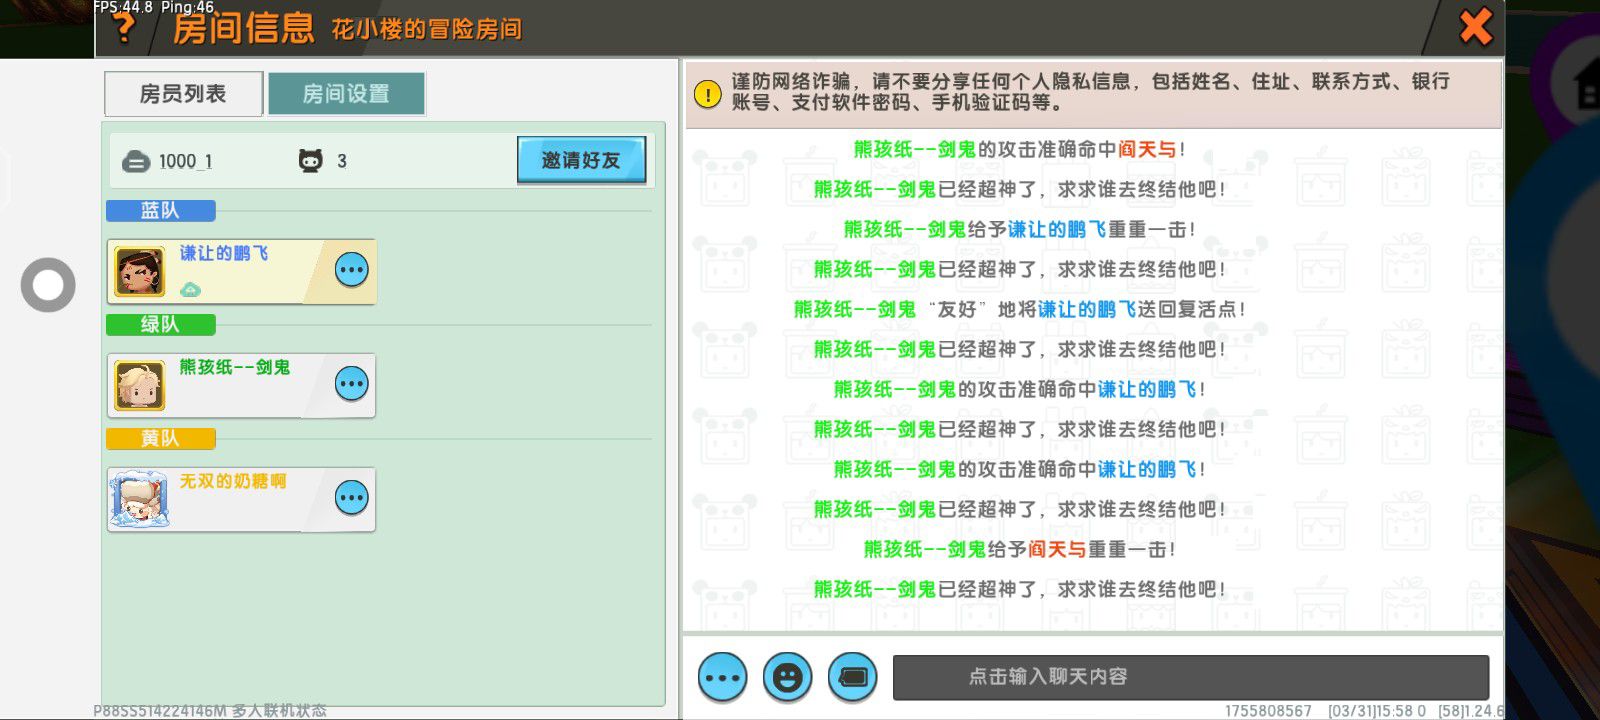Click the 蓝队 team label
This screenshot has height=720, width=1600.
click(160, 211)
